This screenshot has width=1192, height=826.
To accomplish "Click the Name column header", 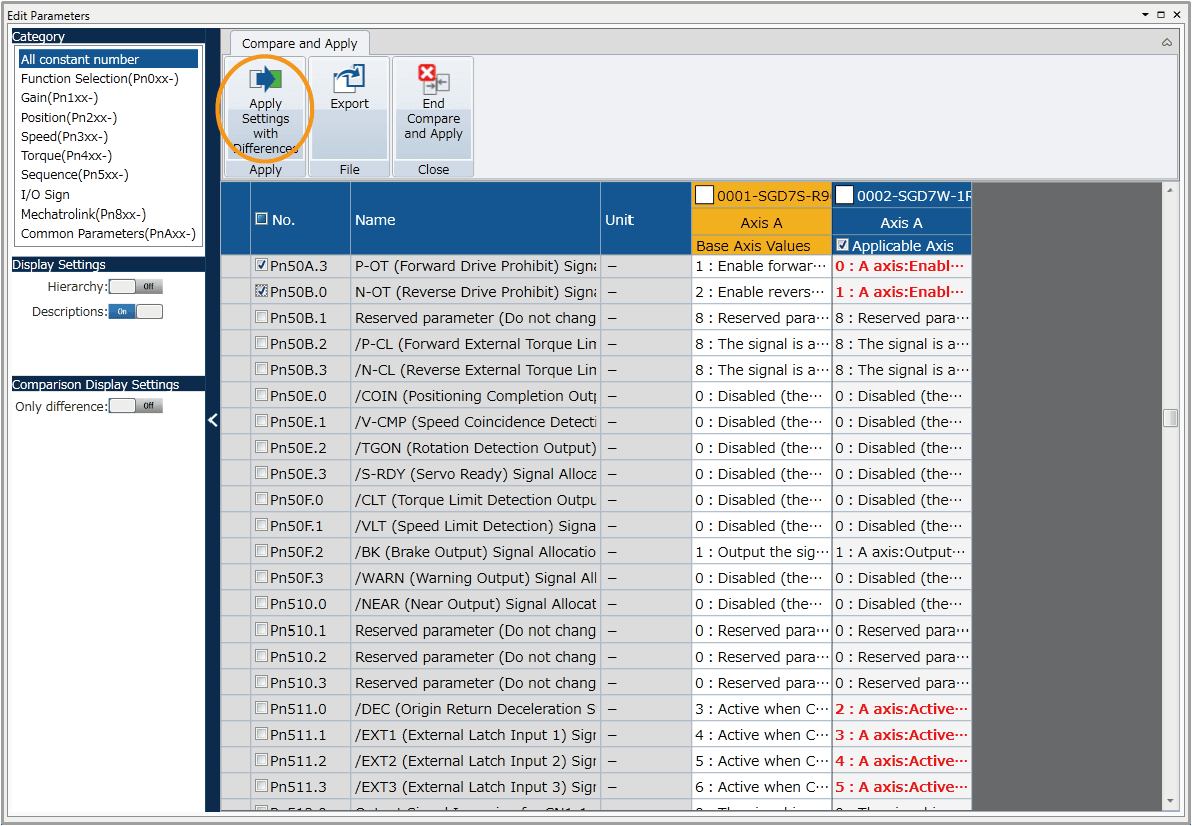I will (x=375, y=220).
